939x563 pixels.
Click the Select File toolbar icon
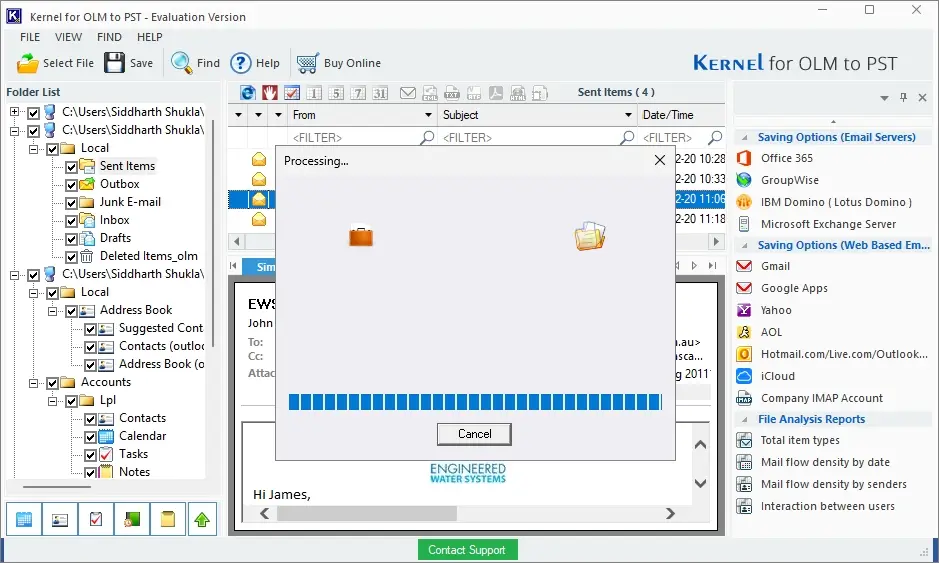[28, 63]
